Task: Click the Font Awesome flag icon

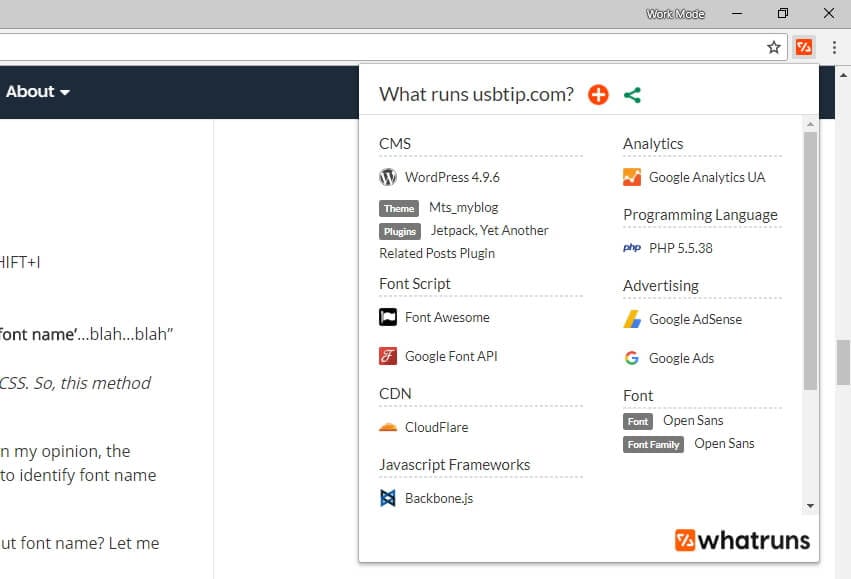Action: pos(388,317)
